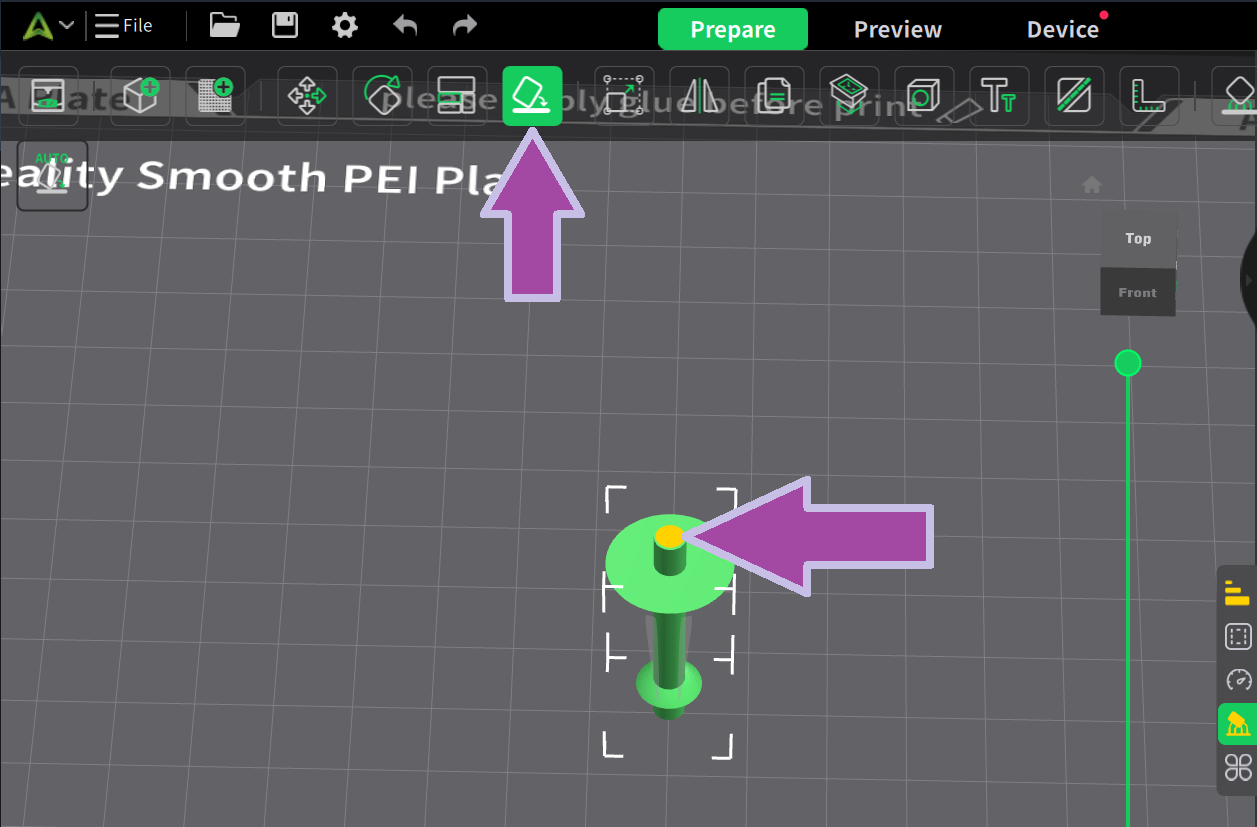The image size is (1257, 827).
Task: Open the Measure ruler tool
Action: coord(1149,96)
